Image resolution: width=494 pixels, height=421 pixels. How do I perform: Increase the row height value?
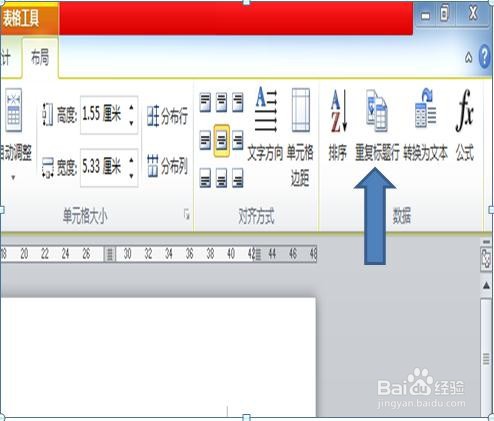coord(132,108)
